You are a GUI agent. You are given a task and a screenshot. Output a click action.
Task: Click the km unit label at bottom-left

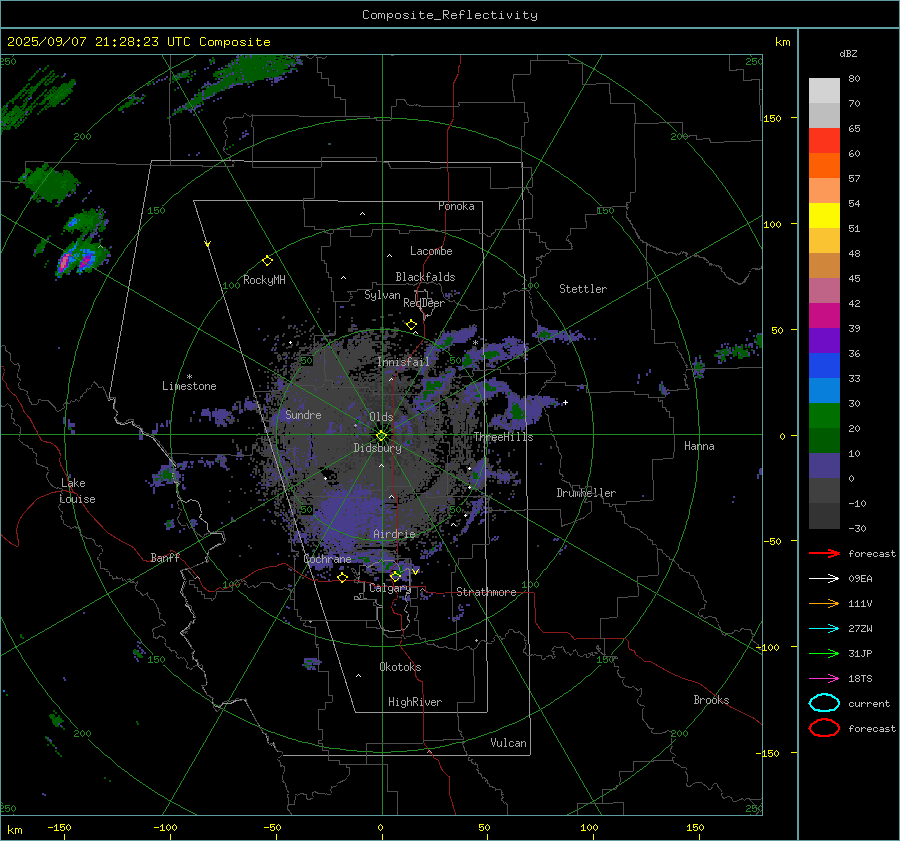[x=14, y=830]
